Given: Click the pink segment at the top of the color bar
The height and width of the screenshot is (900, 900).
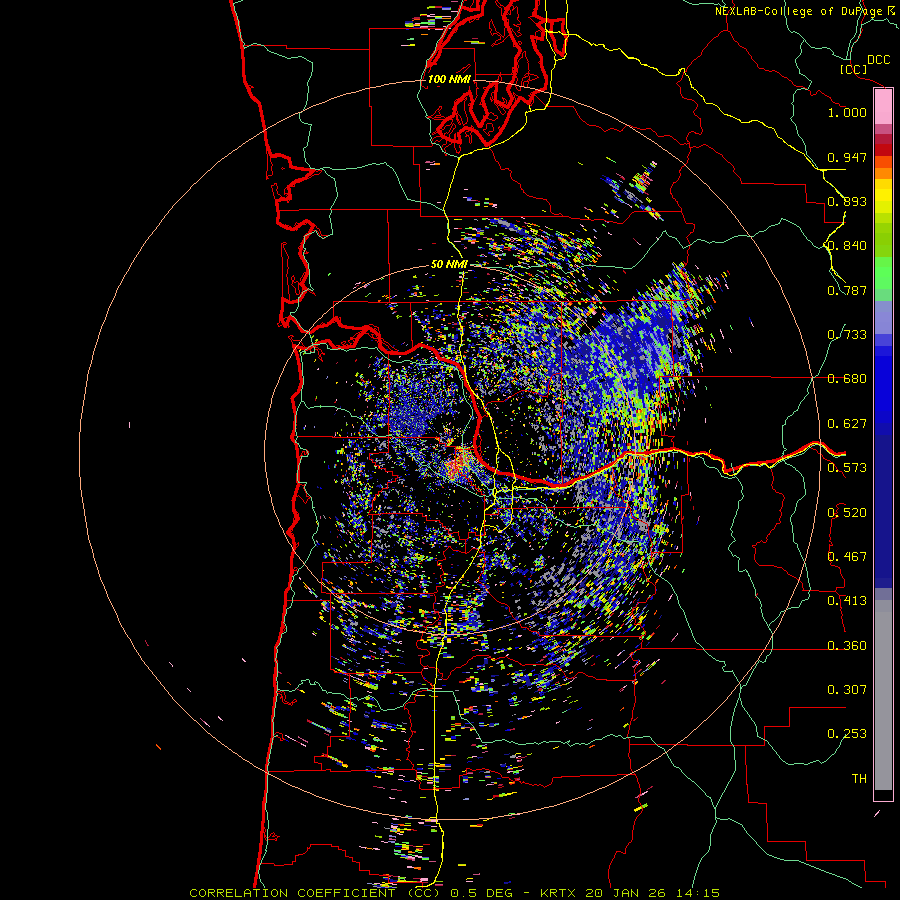Looking at the screenshot, I should click(883, 107).
